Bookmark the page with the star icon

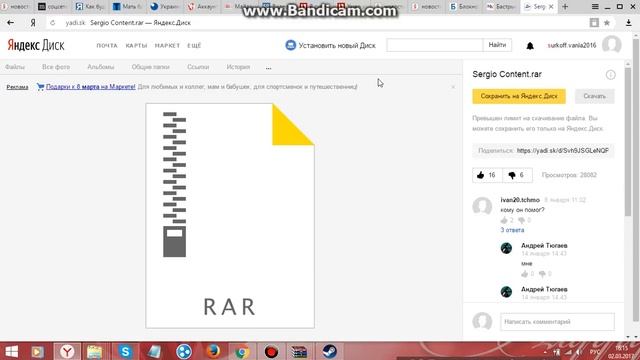tap(607, 23)
